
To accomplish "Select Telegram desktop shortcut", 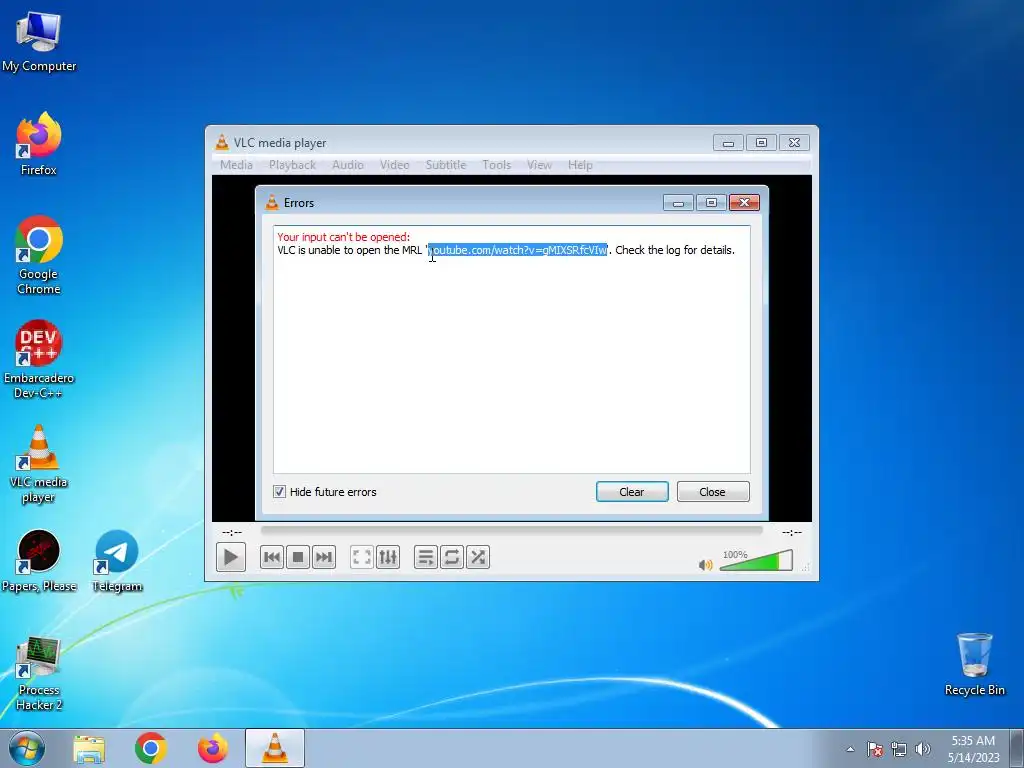I will tap(117, 560).
